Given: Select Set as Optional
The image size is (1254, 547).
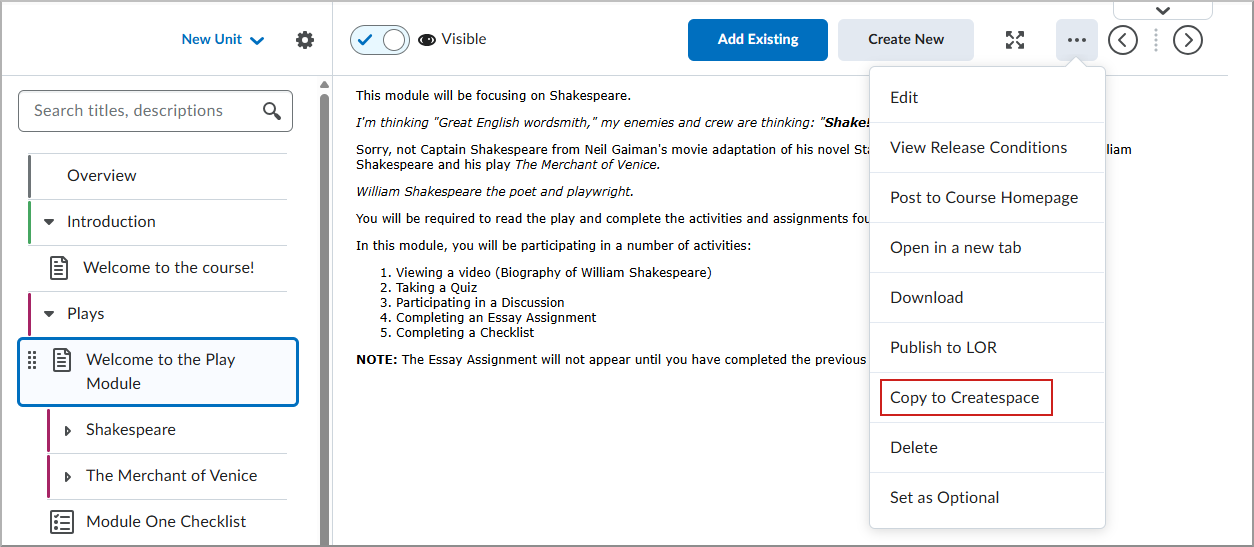Looking at the screenshot, I should (x=987, y=497).
